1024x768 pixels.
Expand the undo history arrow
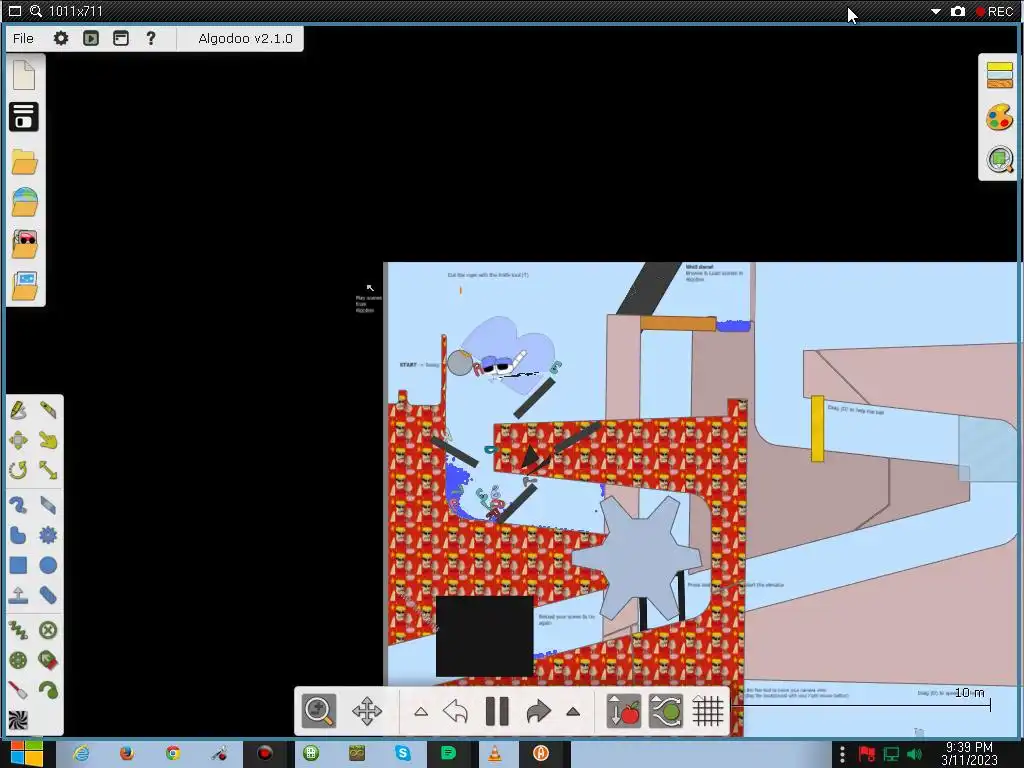421,712
